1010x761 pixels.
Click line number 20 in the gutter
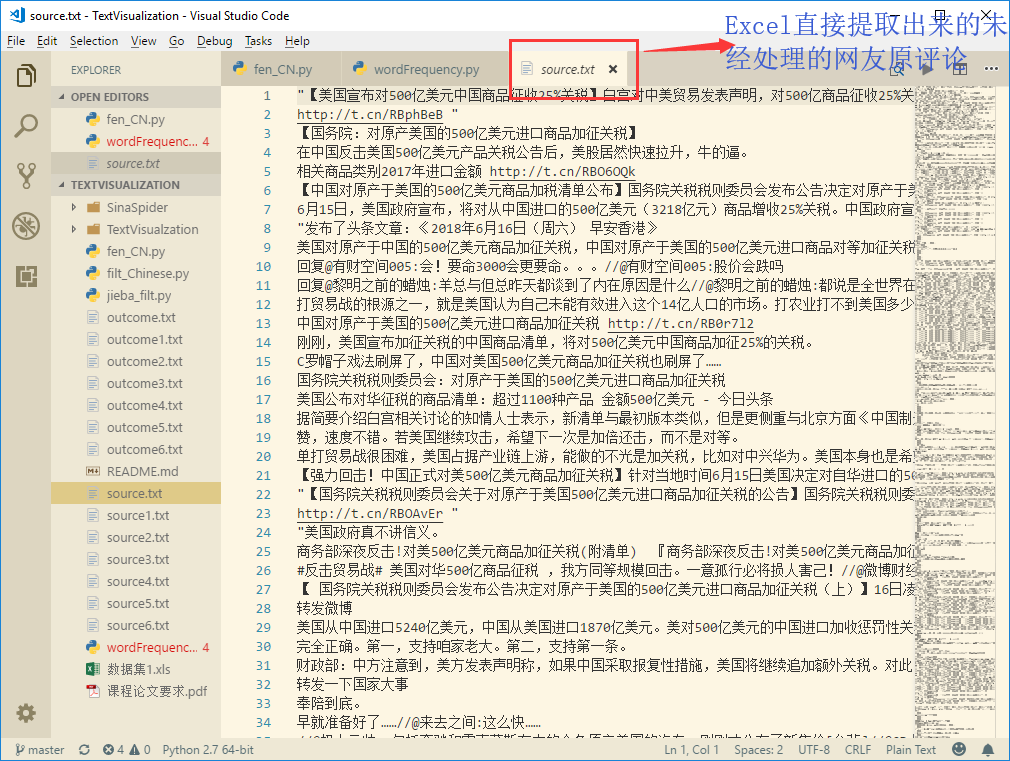263,456
